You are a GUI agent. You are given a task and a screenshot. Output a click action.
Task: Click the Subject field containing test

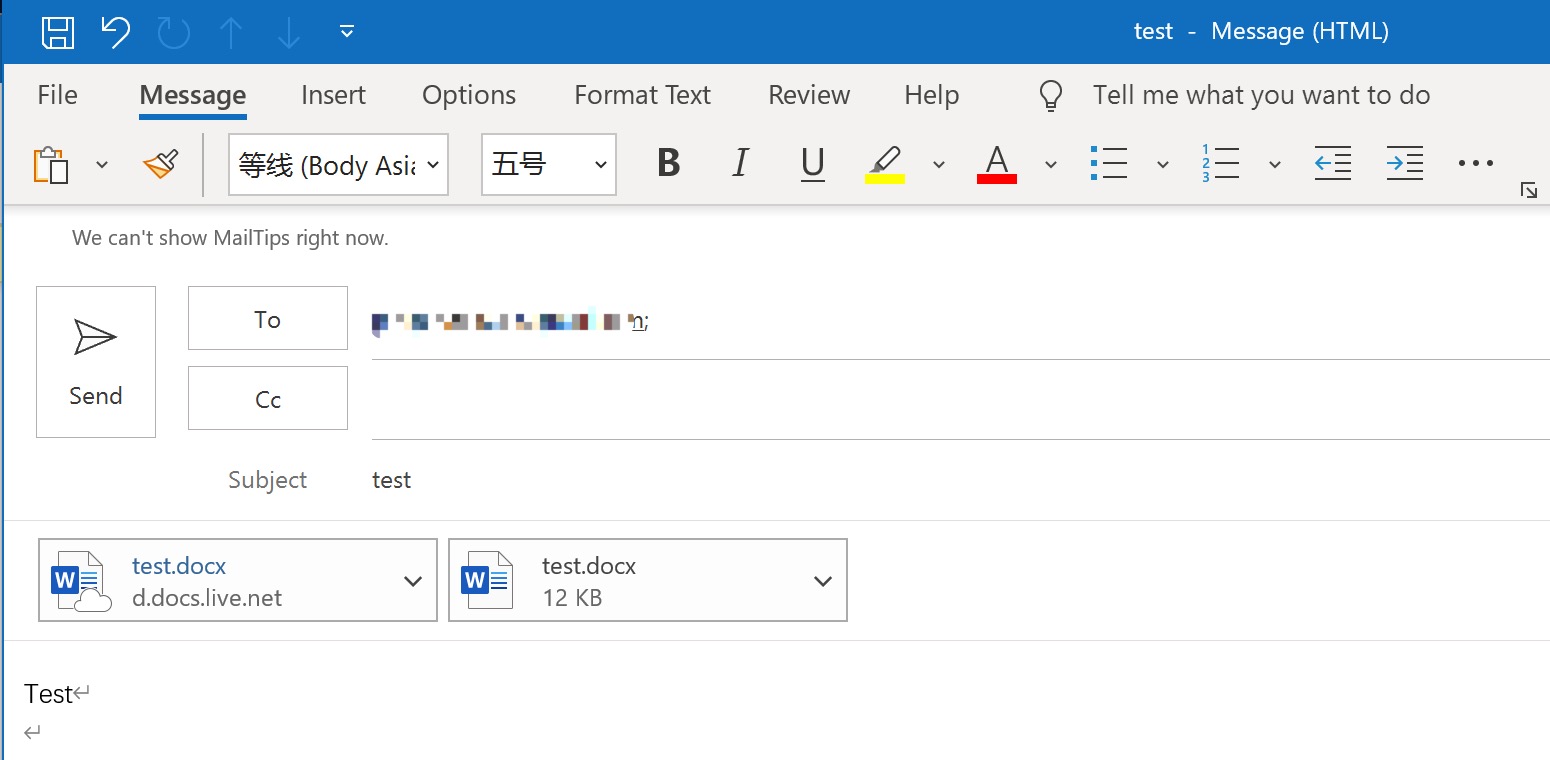[960, 480]
